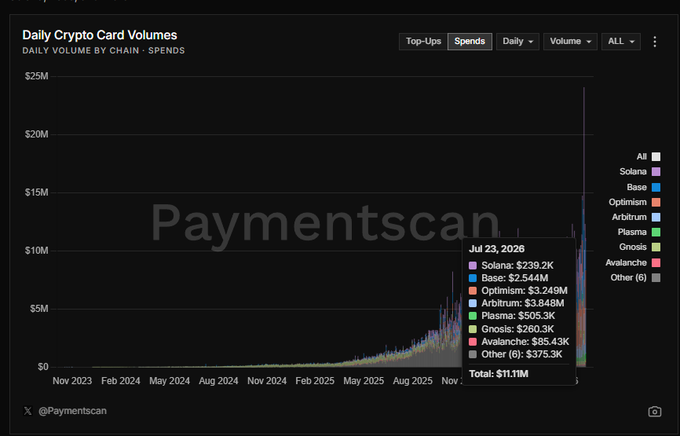This screenshot has width=680, height=436.
Task: Click the Nov 2024 axis label
Action: 267,381
